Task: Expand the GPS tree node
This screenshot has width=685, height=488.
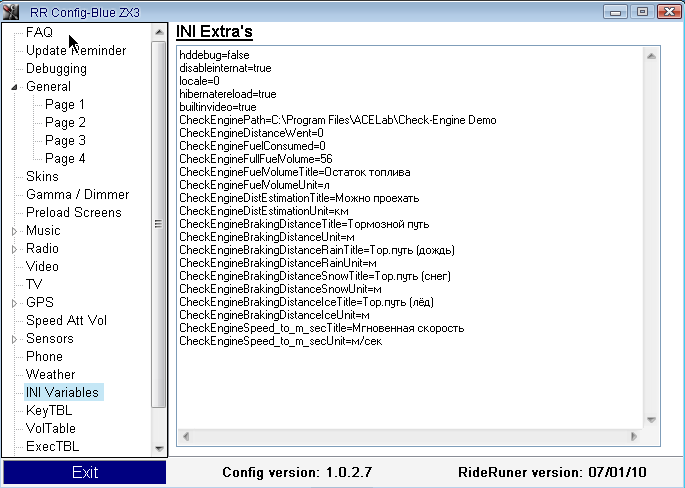Action: (x=15, y=303)
